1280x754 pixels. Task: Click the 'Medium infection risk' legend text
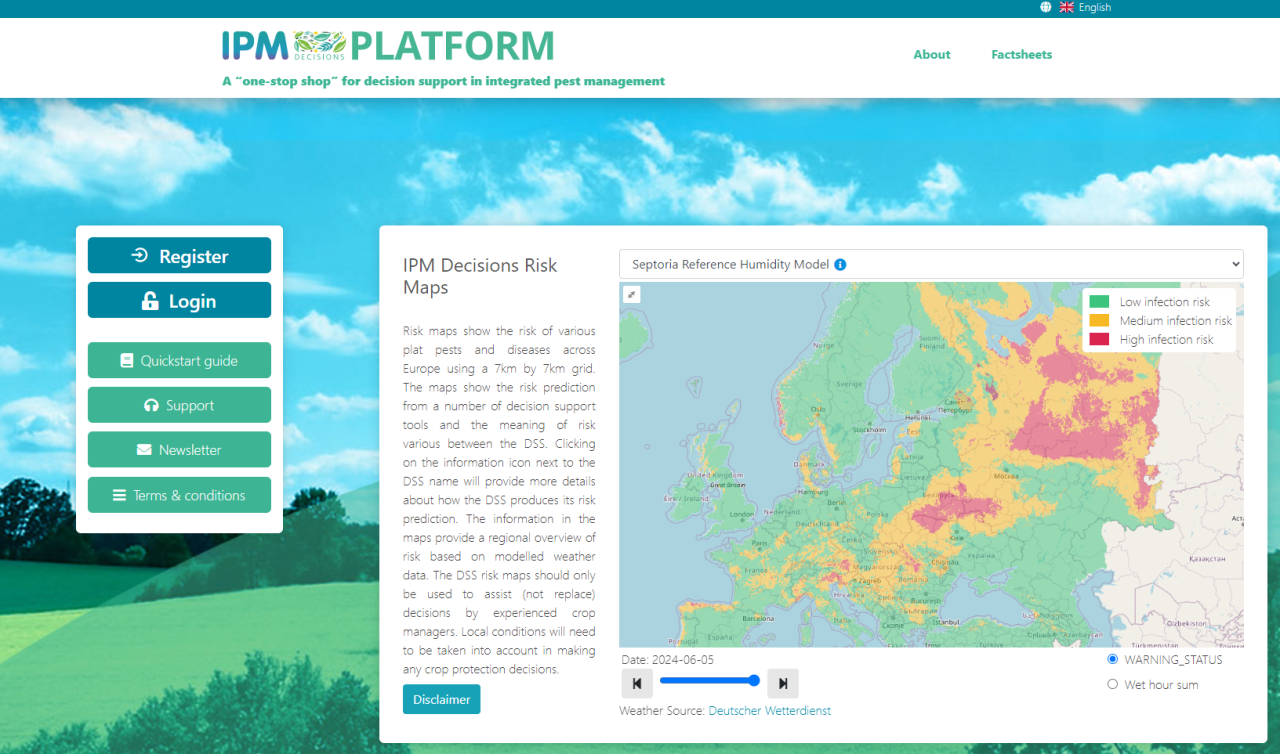pos(1176,321)
